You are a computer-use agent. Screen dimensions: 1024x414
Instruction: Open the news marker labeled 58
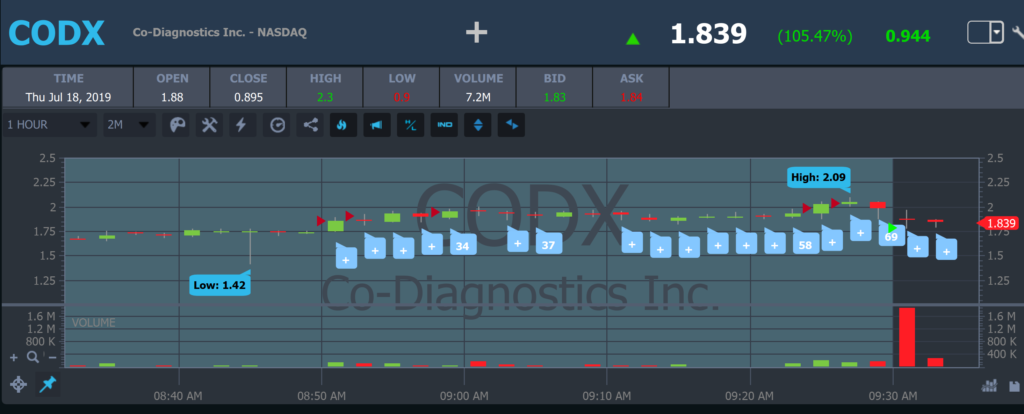[804, 243]
